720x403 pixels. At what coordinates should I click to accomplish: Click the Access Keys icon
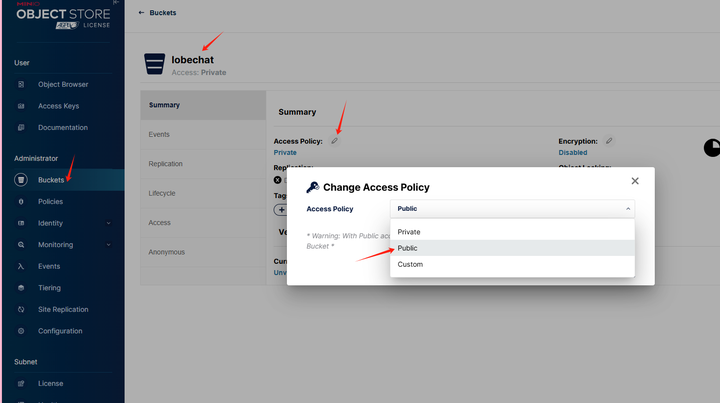point(21,106)
